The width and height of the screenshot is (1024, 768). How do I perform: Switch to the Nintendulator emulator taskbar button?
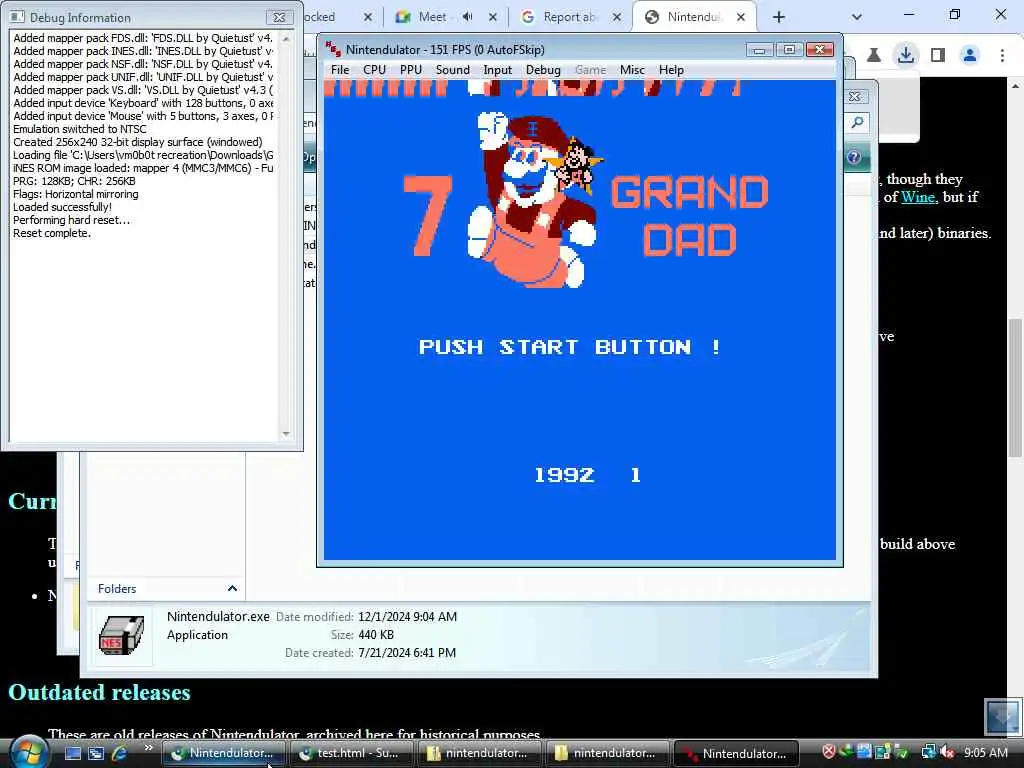click(x=735, y=753)
